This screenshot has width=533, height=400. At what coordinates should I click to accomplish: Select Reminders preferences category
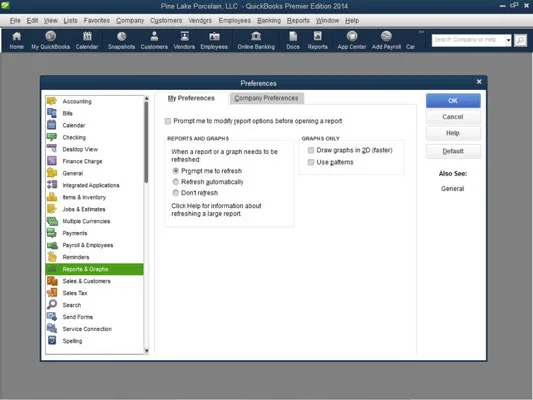[94, 257]
